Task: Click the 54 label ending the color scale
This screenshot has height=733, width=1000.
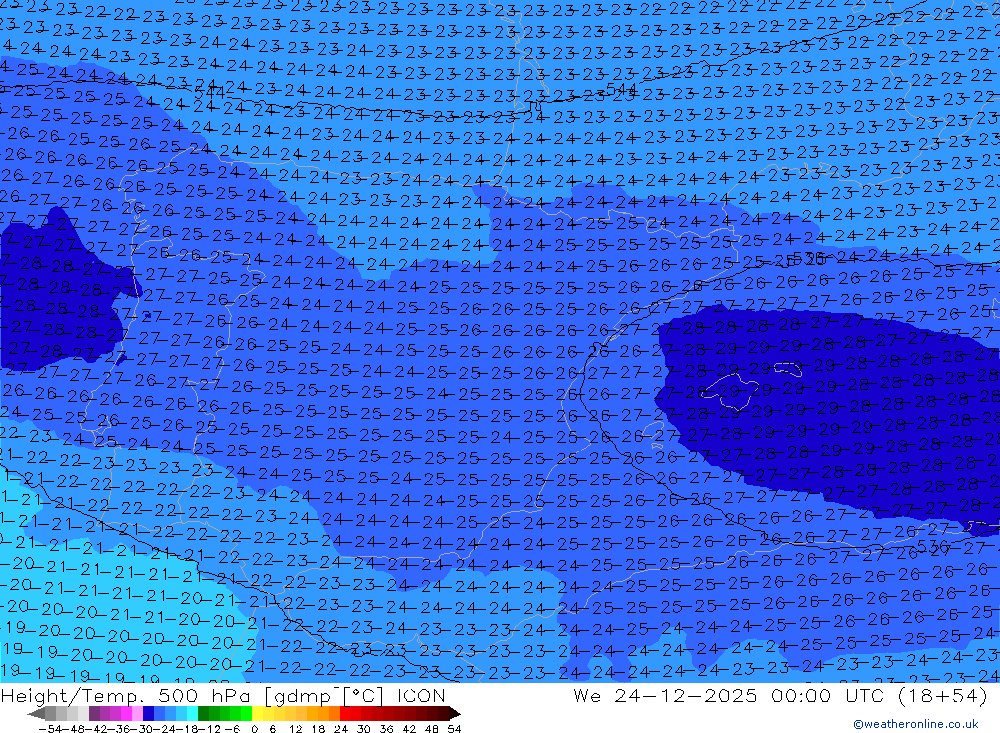Action: (454, 729)
